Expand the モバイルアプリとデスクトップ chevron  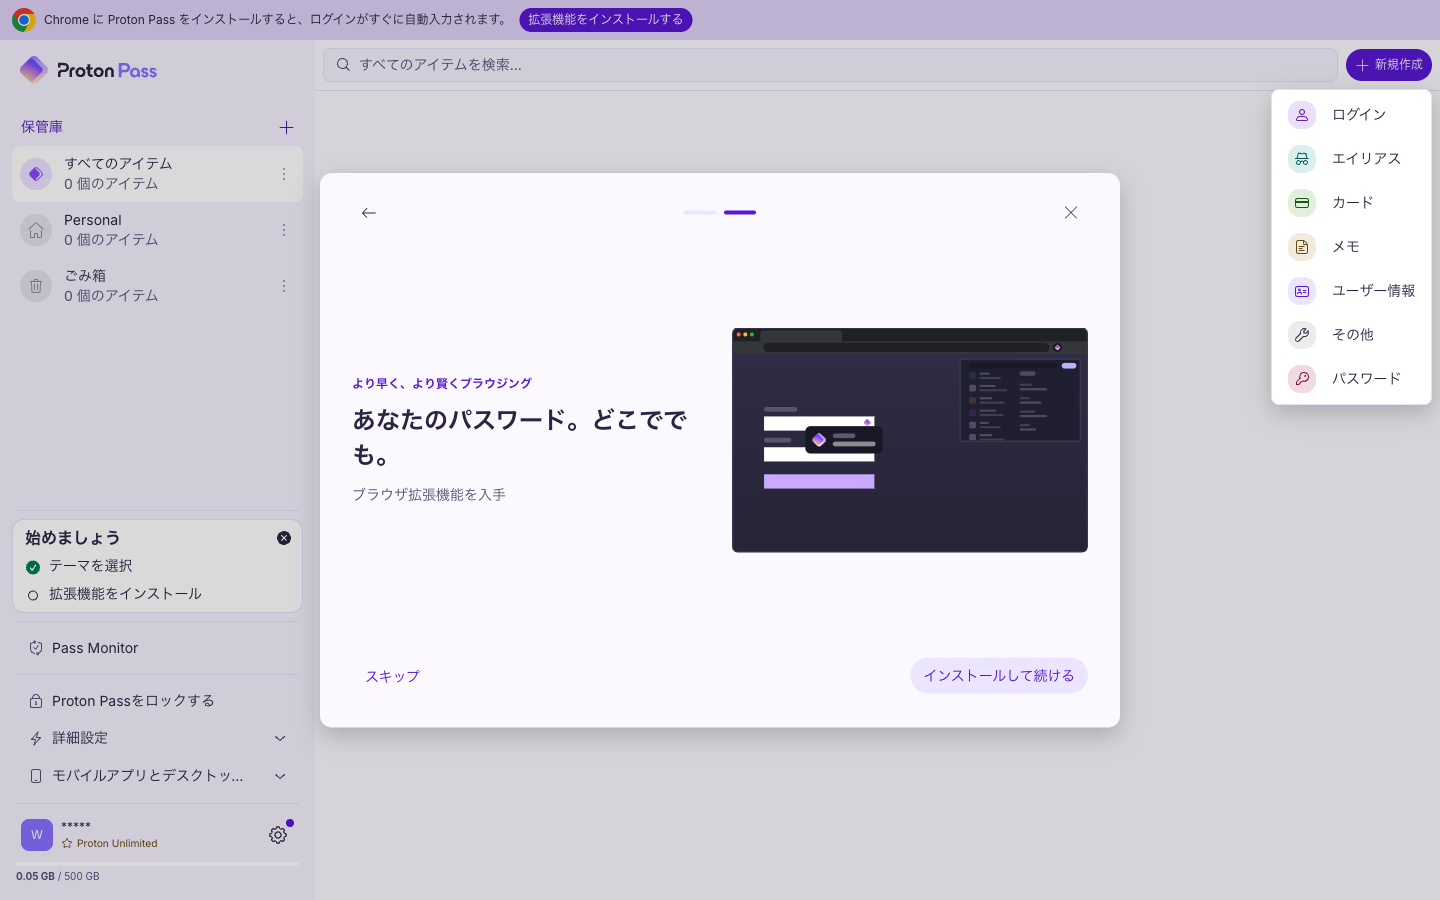point(280,776)
